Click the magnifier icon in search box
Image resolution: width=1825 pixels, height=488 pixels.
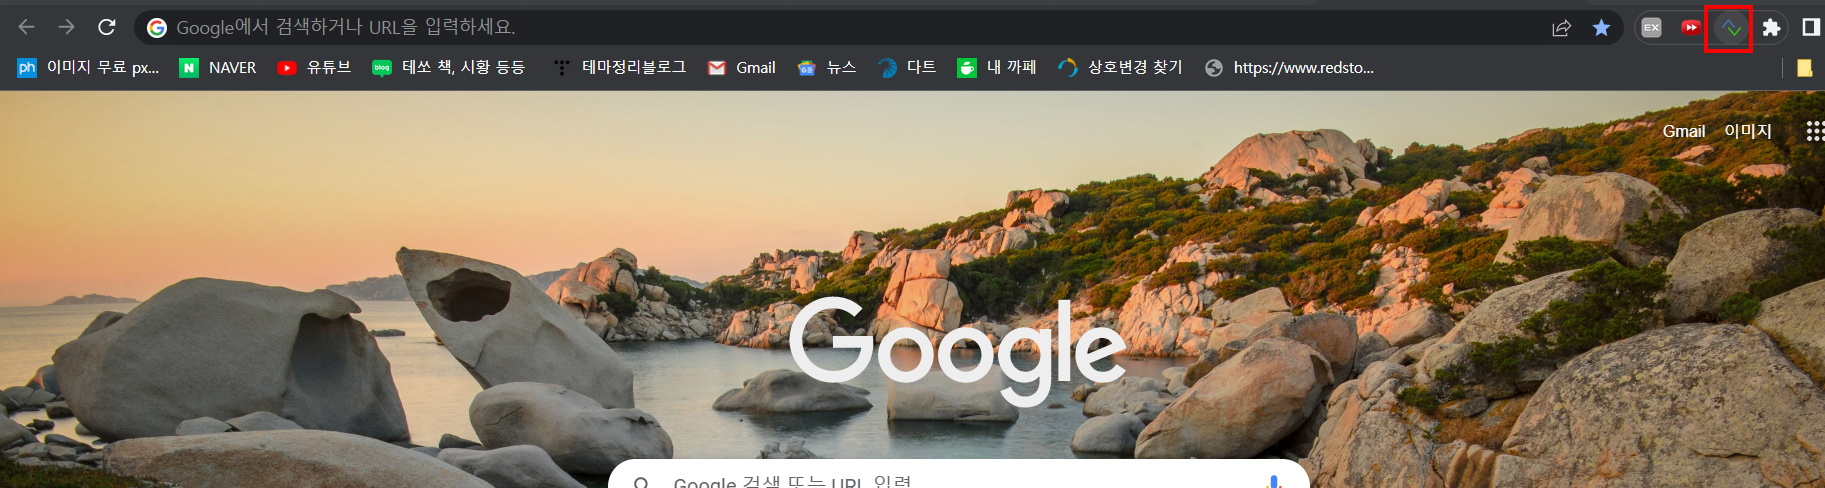coord(641,483)
